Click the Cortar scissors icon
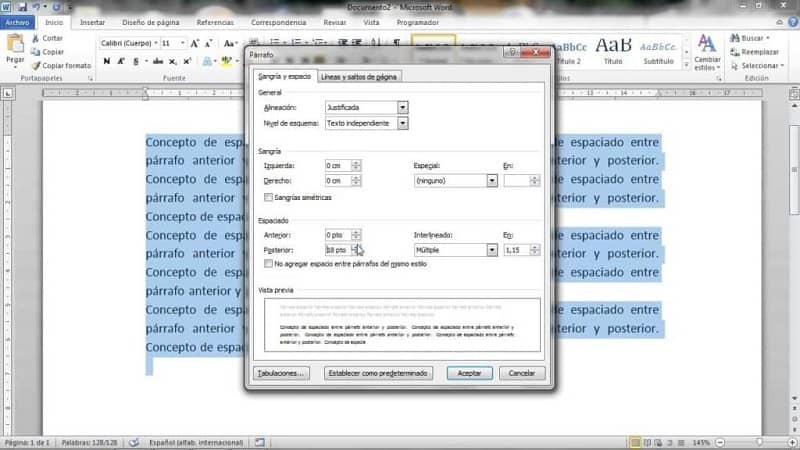The image size is (800, 450). click(35, 38)
